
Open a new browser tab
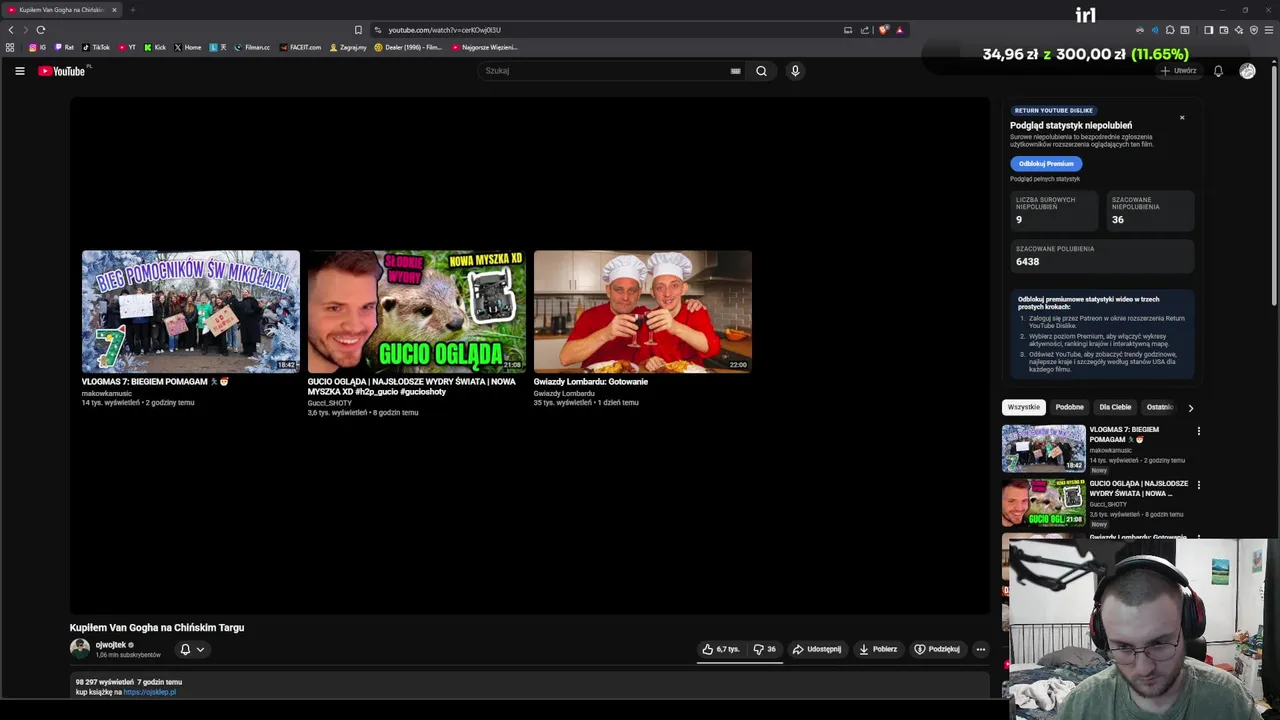[x=132, y=10]
